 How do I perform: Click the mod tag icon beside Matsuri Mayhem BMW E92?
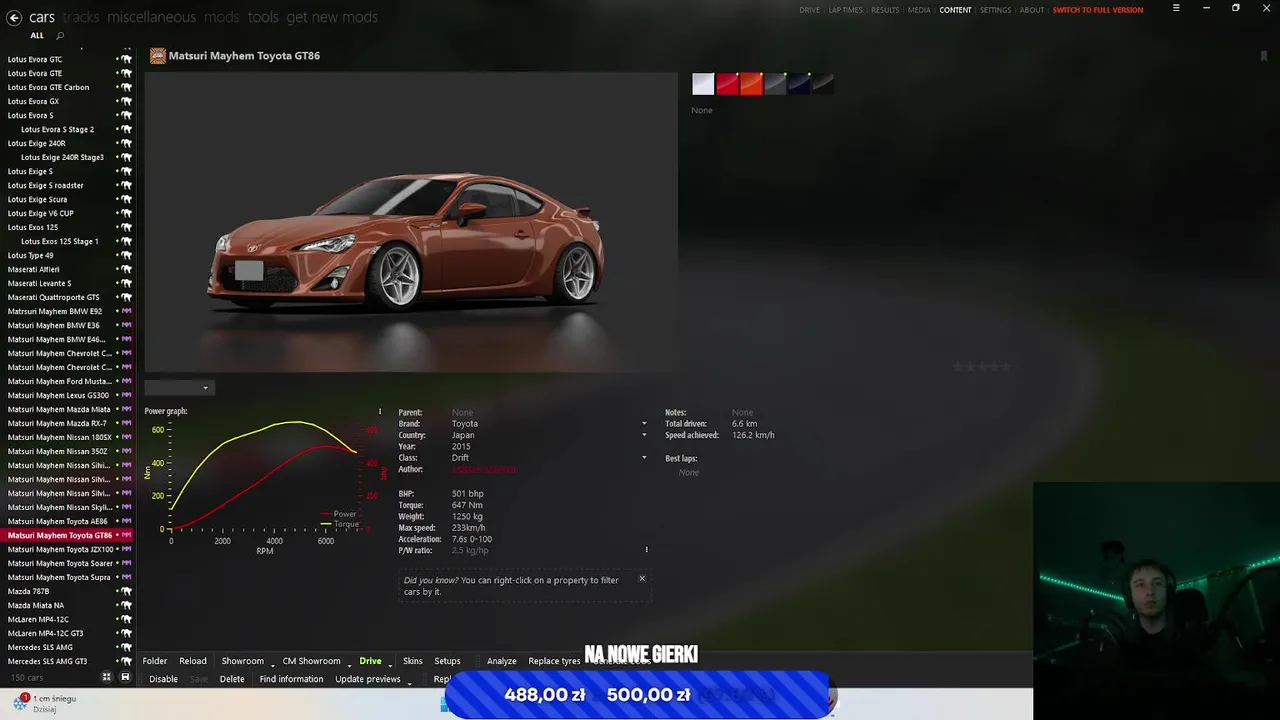(x=126, y=311)
